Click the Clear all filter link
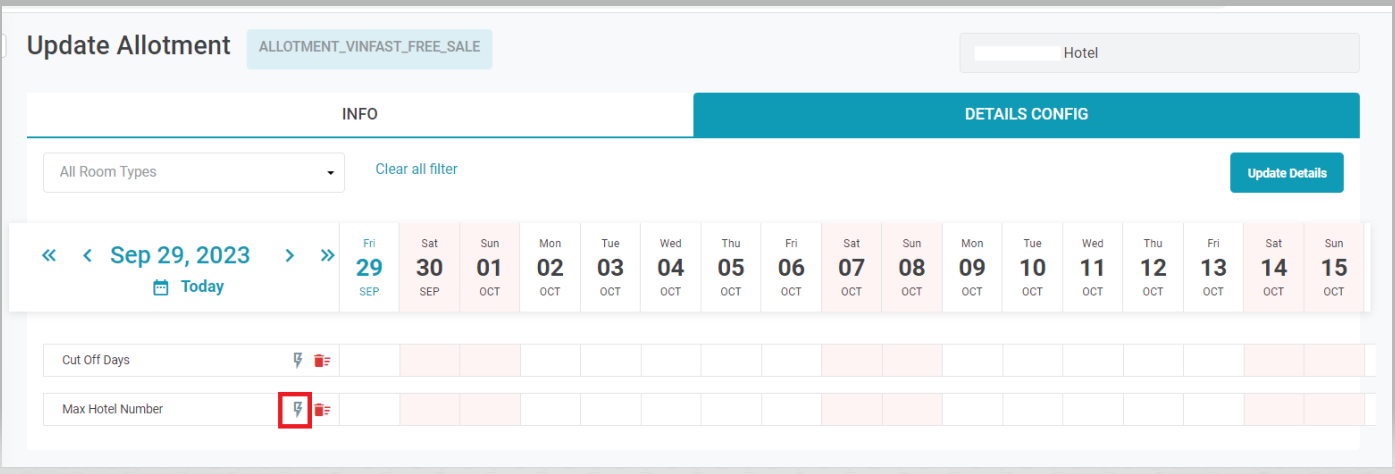Viewport: 1395px width, 474px height. (416, 169)
